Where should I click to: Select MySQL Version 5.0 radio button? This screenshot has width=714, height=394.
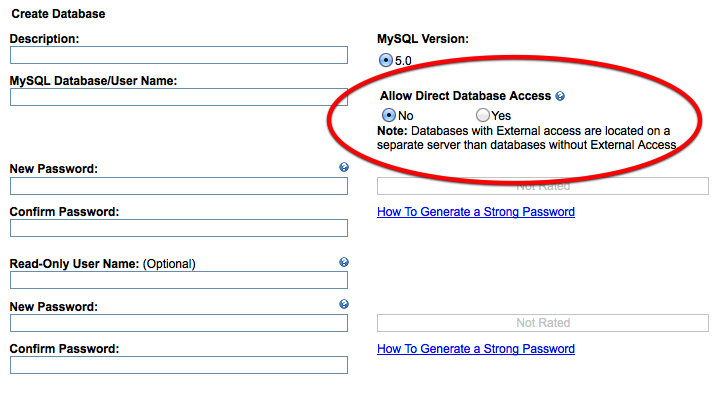point(386,60)
